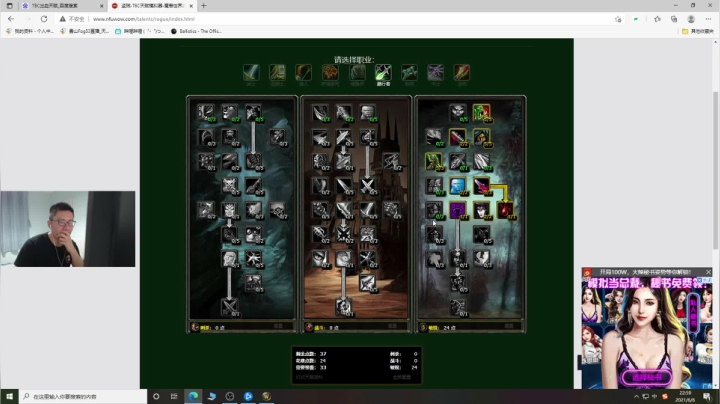Click Camouflage hooded figure talent
This screenshot has width=720, height=404.
point(481,136)
